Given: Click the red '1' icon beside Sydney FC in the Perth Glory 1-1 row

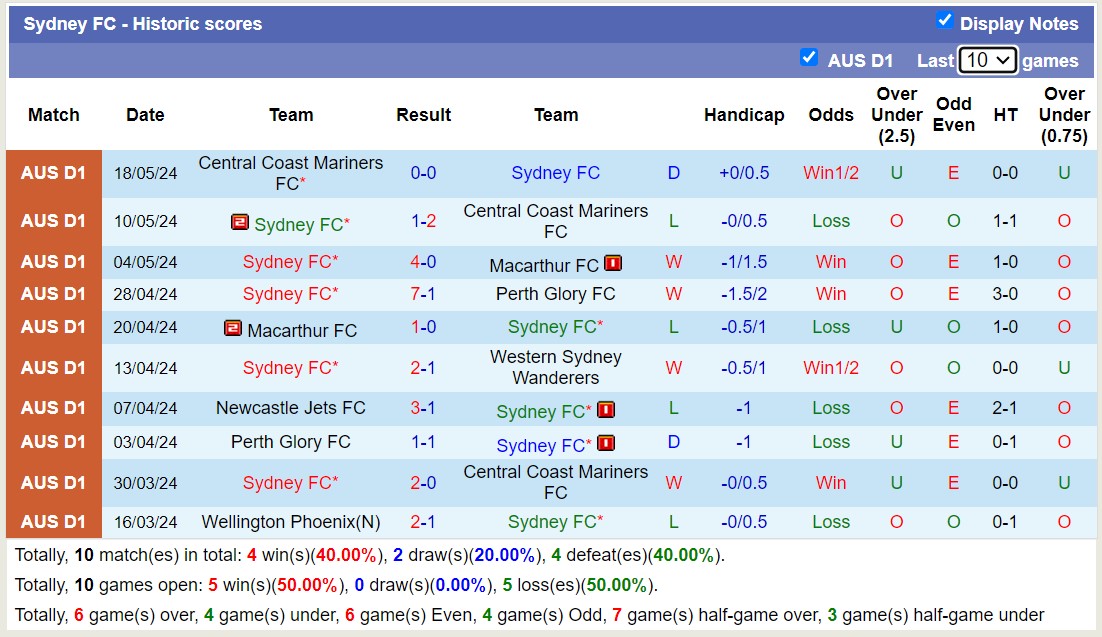Looking at the screenshot, I should point(605,443).
